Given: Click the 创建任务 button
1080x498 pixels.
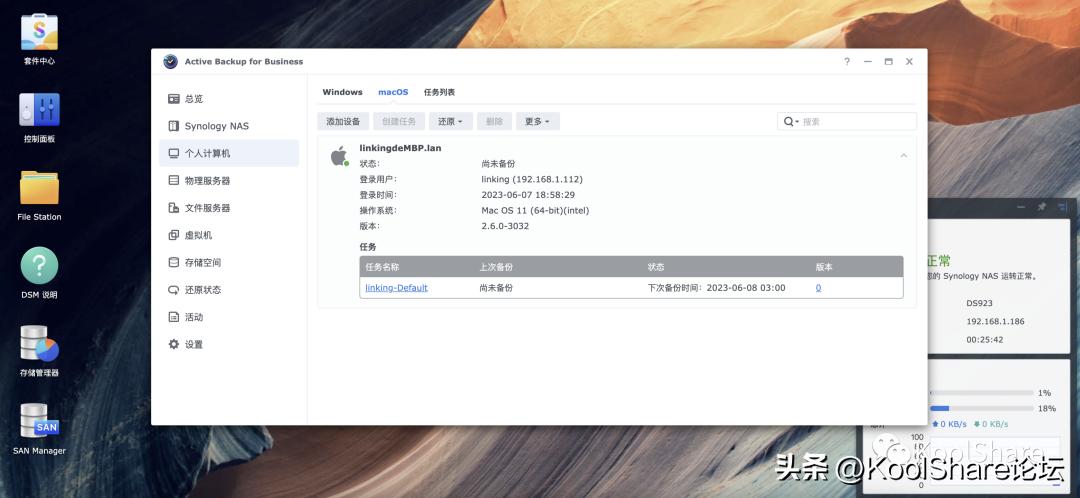Looking at the screenshot, I should (x=399, y=121).
